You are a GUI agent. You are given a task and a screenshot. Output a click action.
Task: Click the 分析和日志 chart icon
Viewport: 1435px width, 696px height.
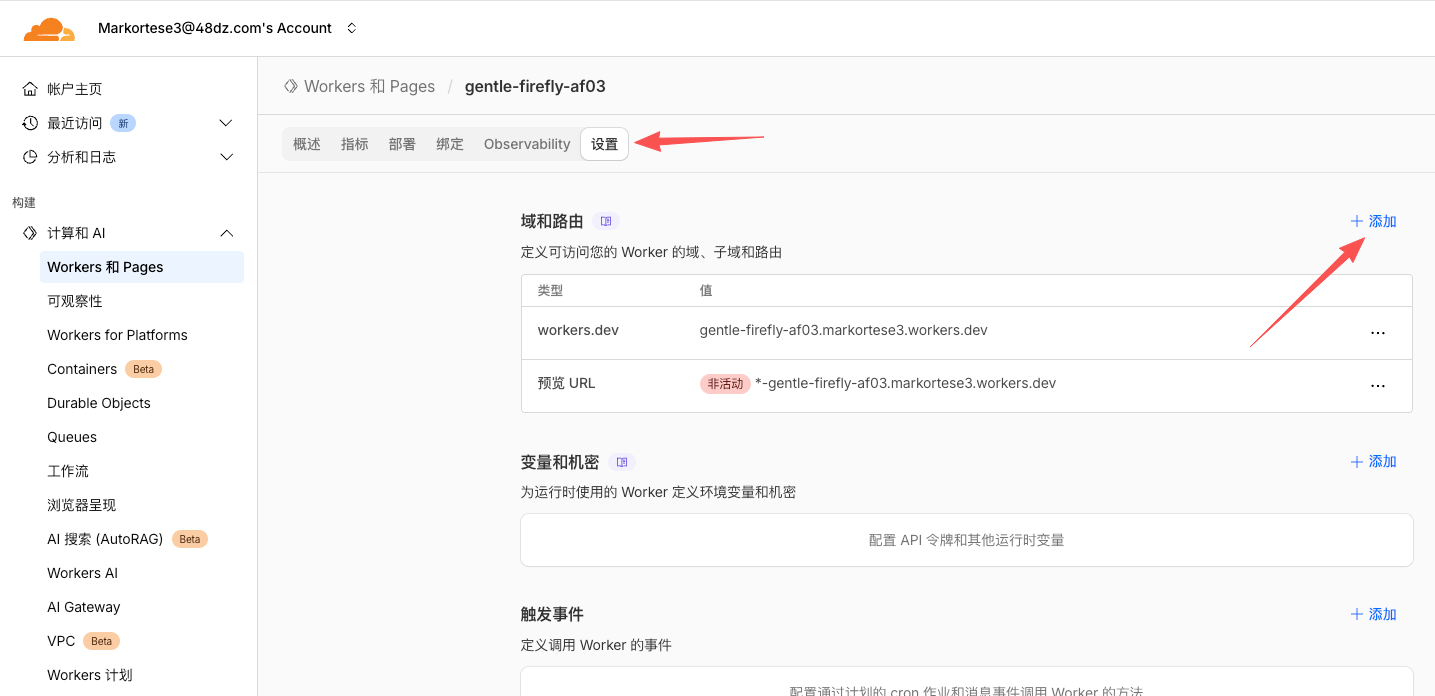[x=30, y=157]
